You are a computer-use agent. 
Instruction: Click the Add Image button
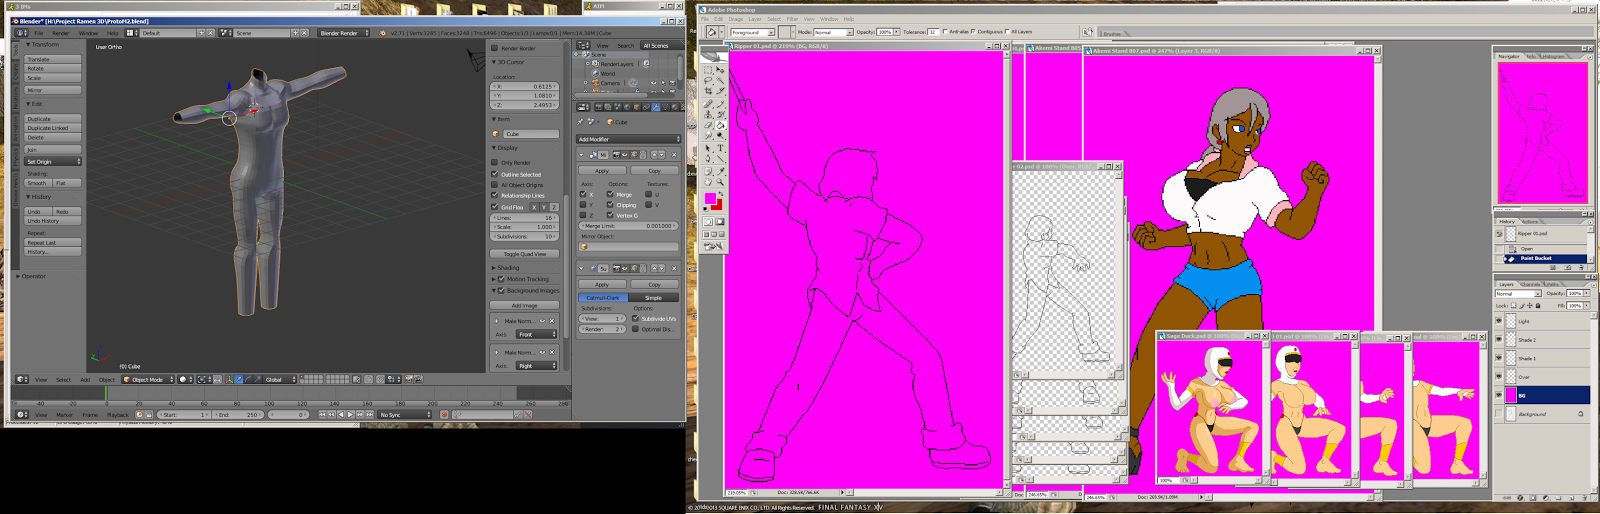pos(525,305)
